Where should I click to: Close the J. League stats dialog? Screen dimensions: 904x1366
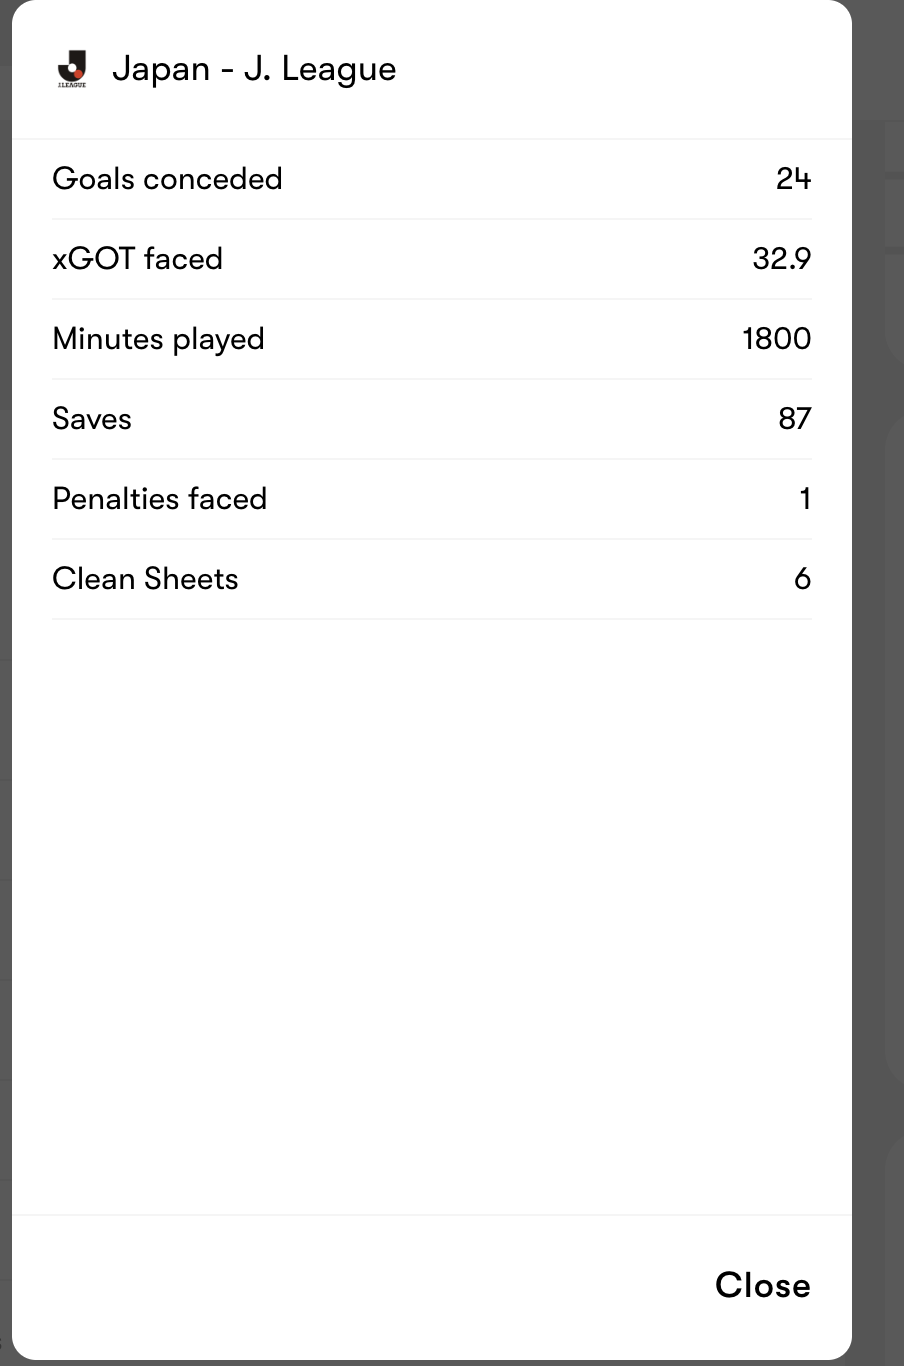coord(762,1285)
